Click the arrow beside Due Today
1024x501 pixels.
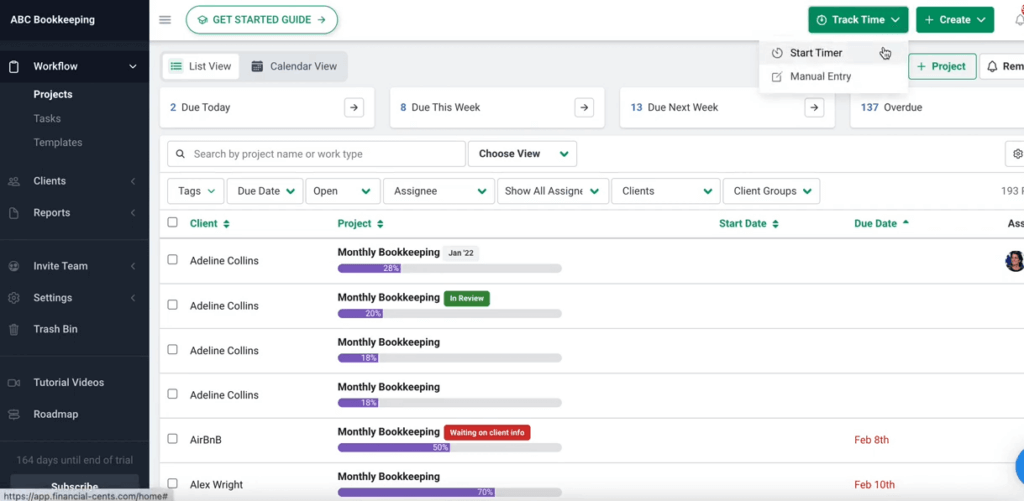354,108
